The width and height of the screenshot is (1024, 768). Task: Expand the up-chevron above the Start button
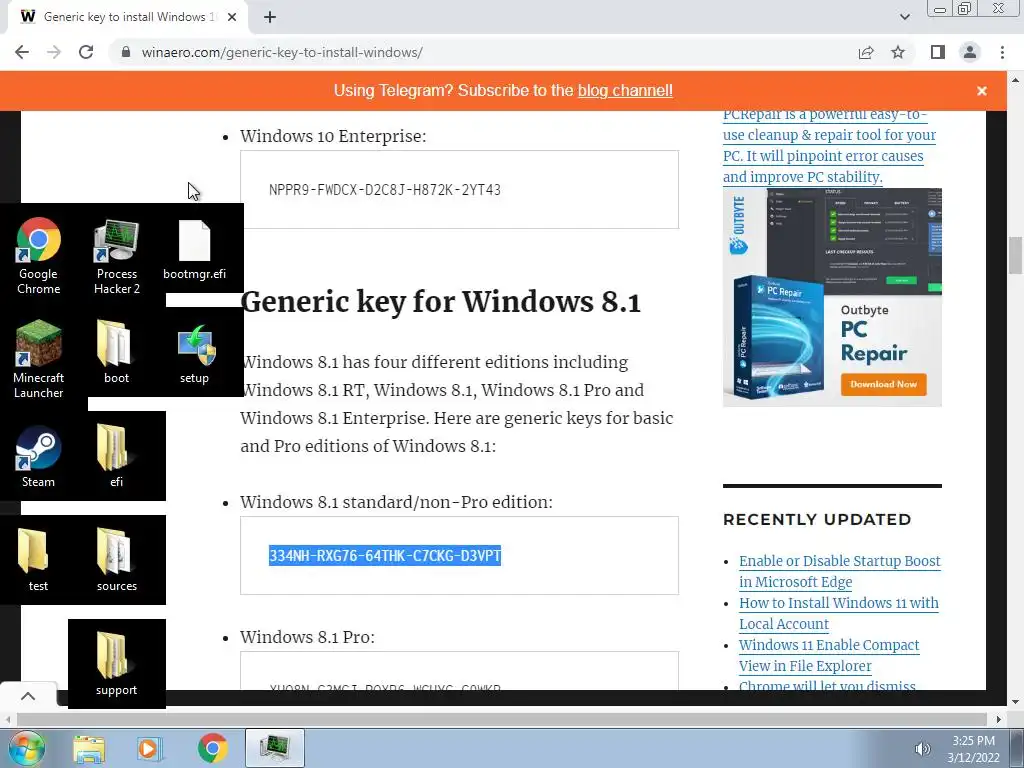(x=28, y=696)
